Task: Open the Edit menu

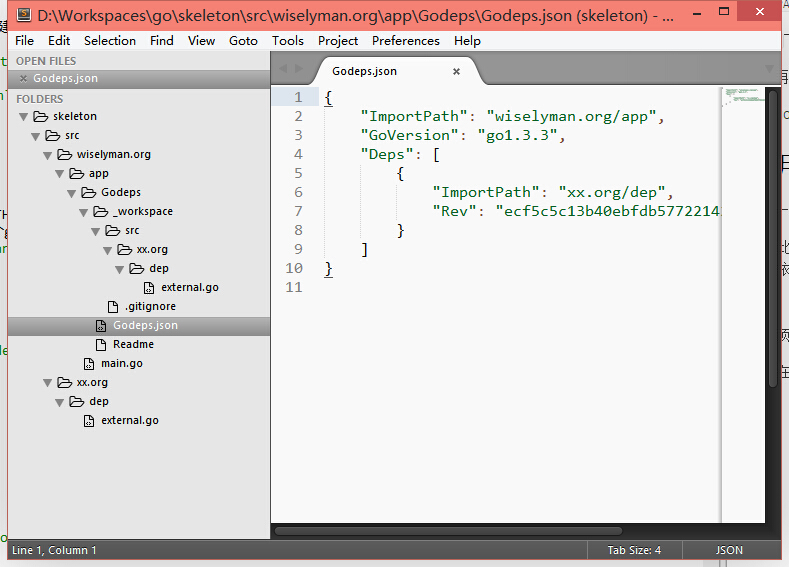Action: pos(59,41)
